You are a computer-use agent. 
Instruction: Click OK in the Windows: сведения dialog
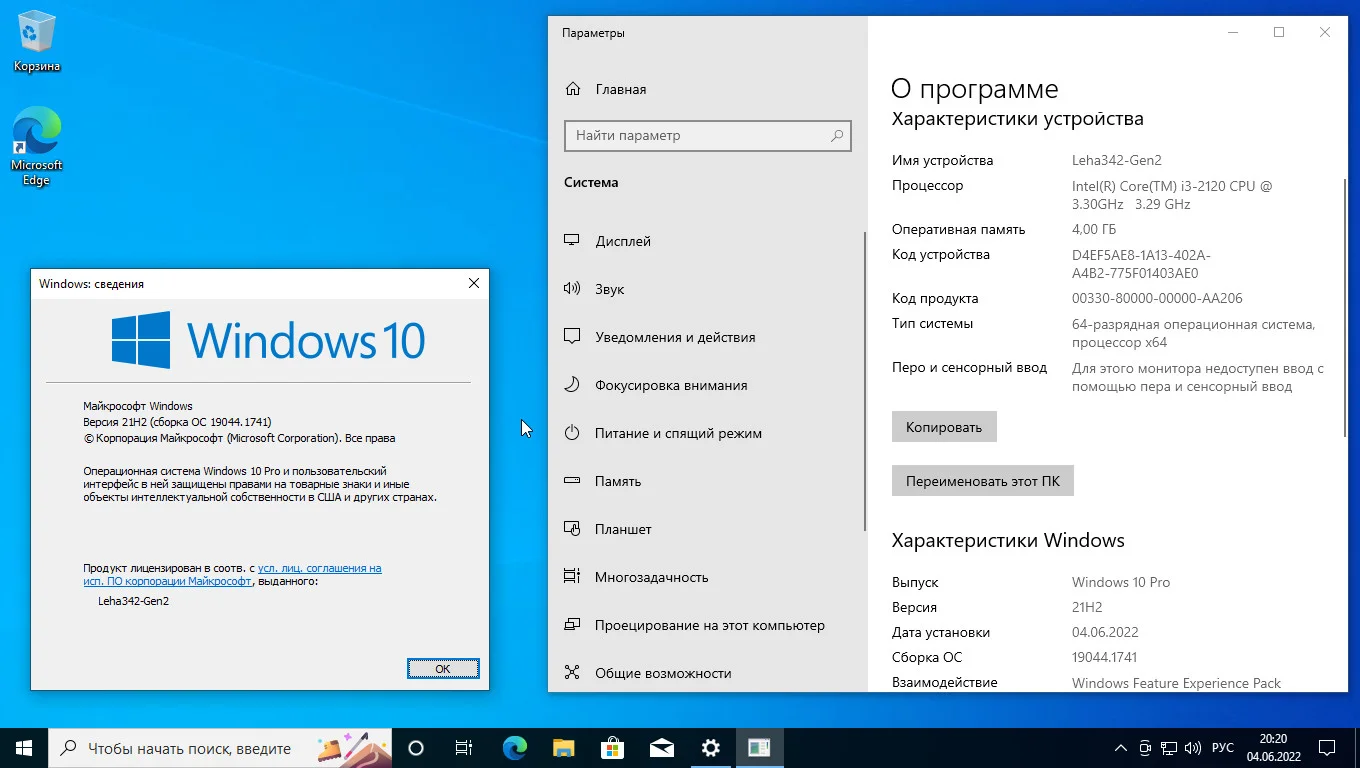coord(443,669)
